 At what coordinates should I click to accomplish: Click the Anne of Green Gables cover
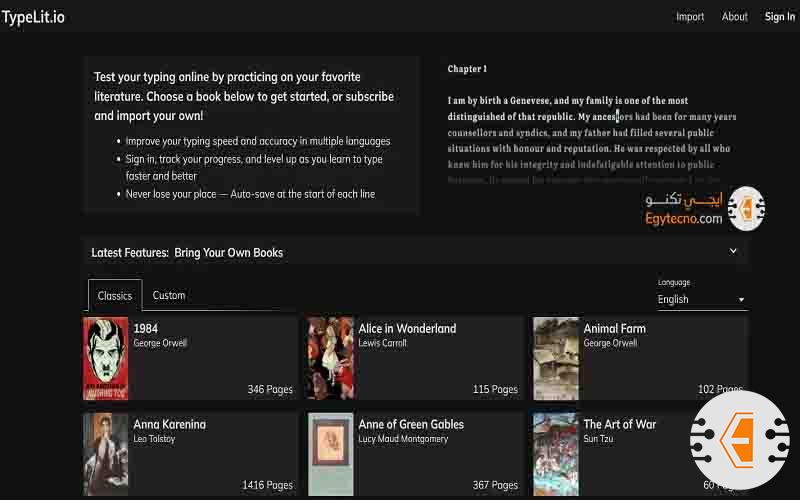point(331,454)
